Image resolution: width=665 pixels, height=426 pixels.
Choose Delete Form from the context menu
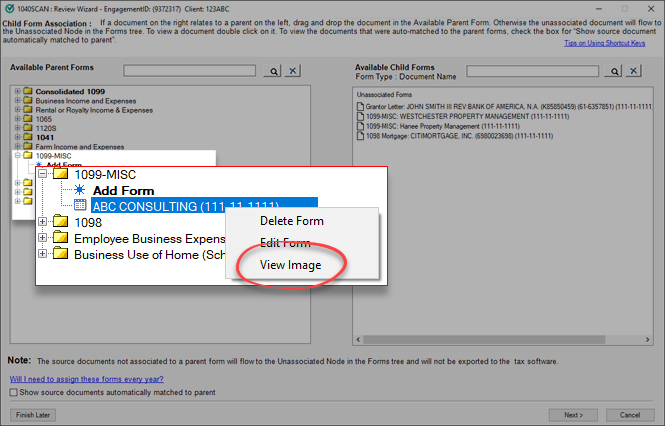291,221
